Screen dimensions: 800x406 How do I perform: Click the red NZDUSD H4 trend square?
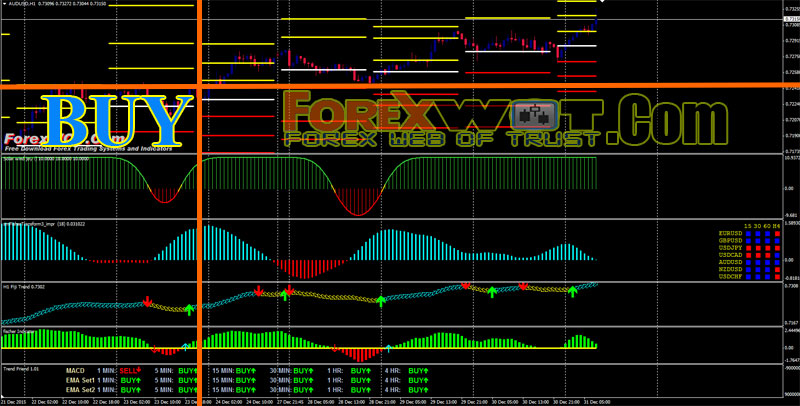coord(778,269)
